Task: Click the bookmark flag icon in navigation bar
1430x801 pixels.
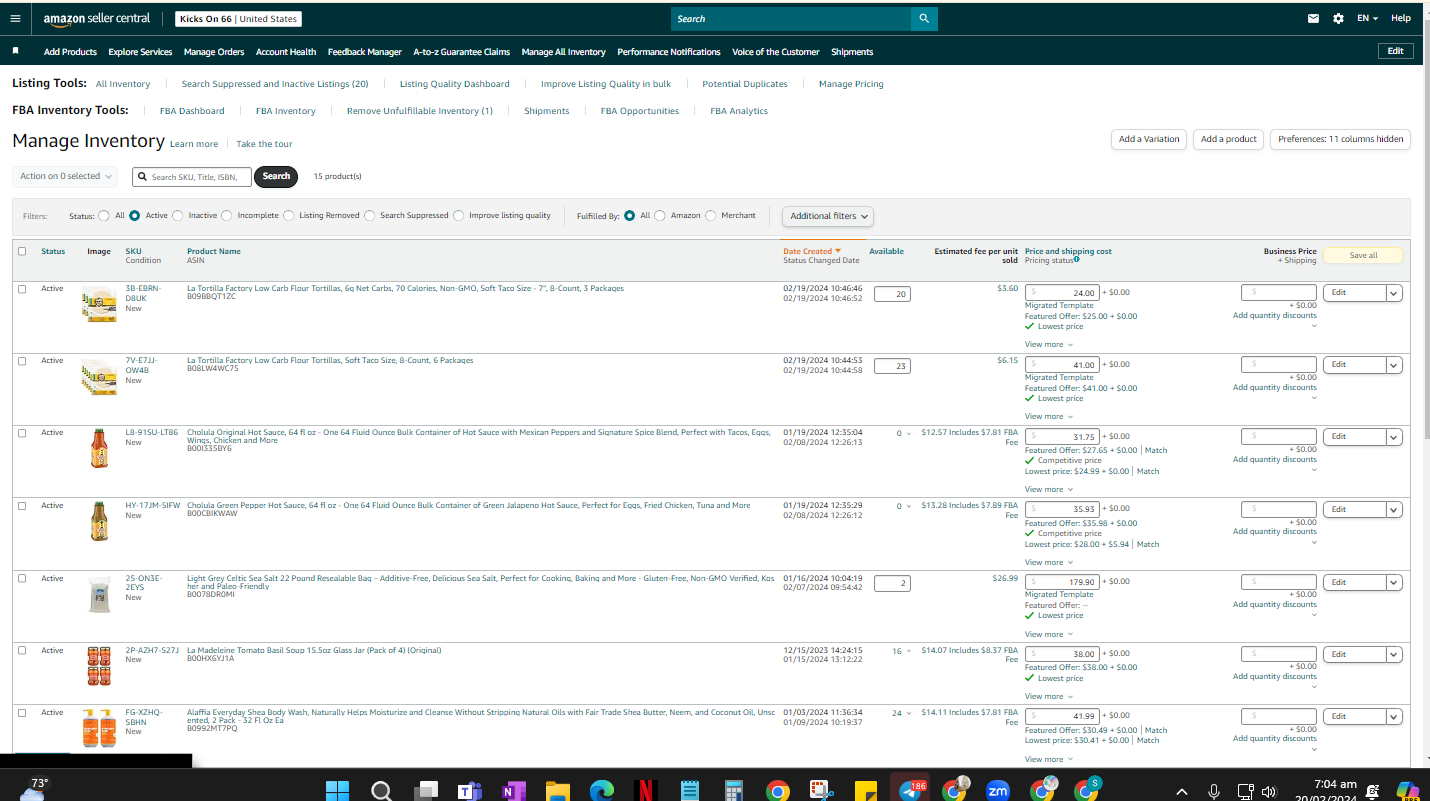Action: (15, 50)
